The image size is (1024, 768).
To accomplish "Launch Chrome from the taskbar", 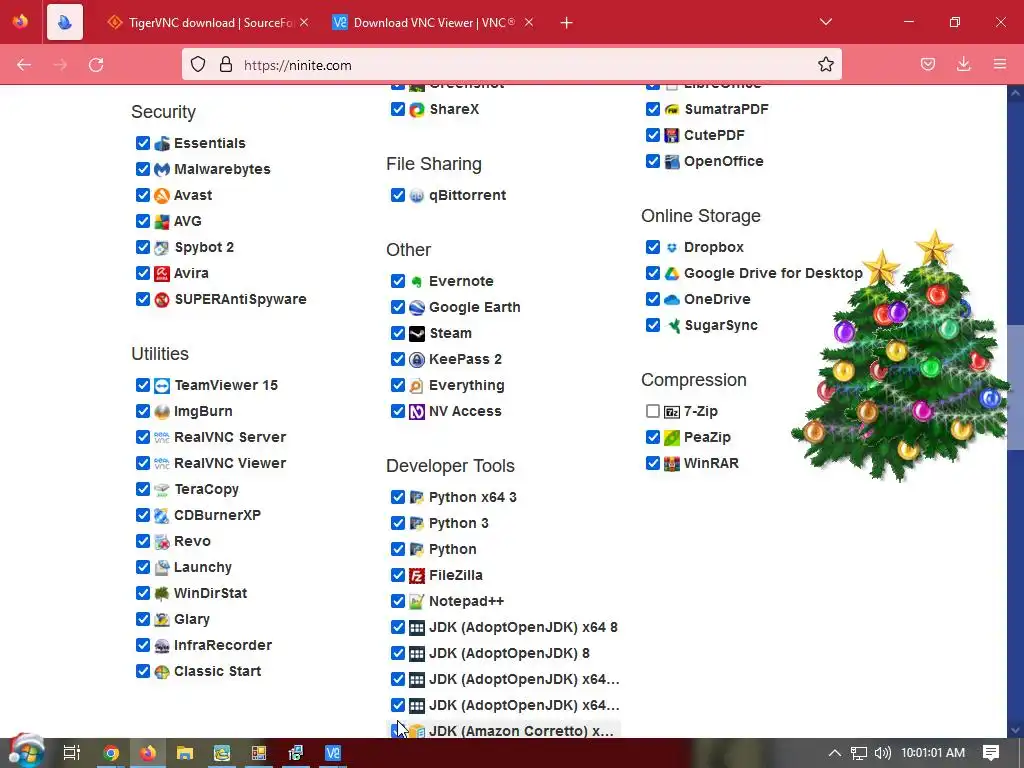I will click(111, 753).
